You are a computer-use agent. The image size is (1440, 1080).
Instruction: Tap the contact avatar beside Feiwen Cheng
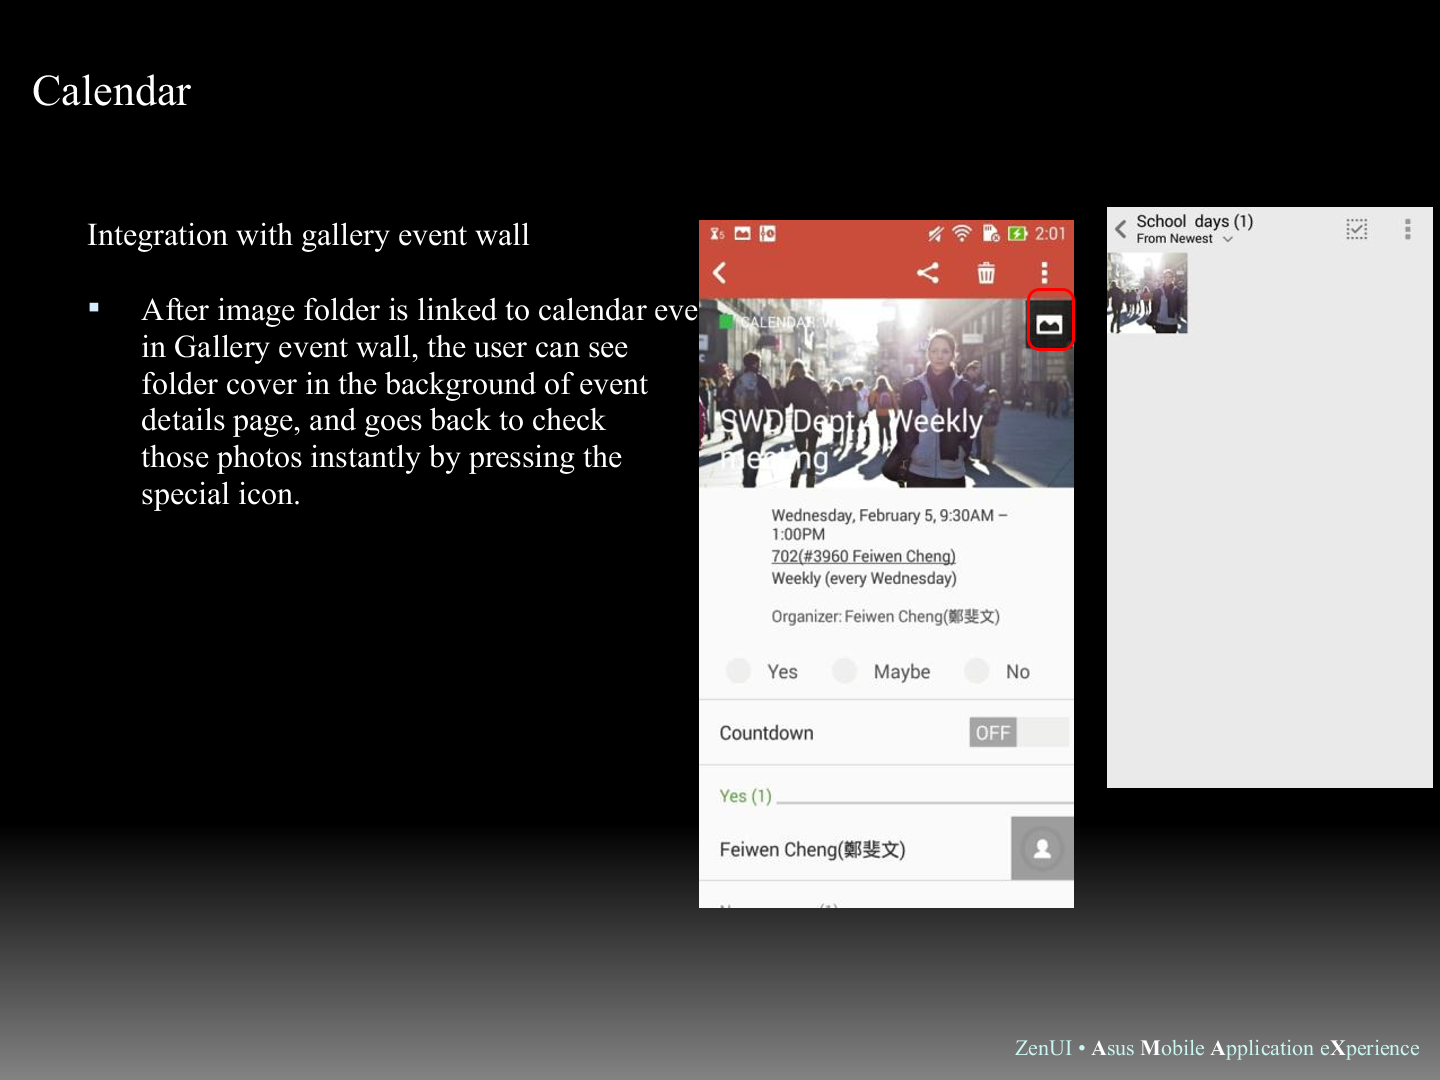1042,849
